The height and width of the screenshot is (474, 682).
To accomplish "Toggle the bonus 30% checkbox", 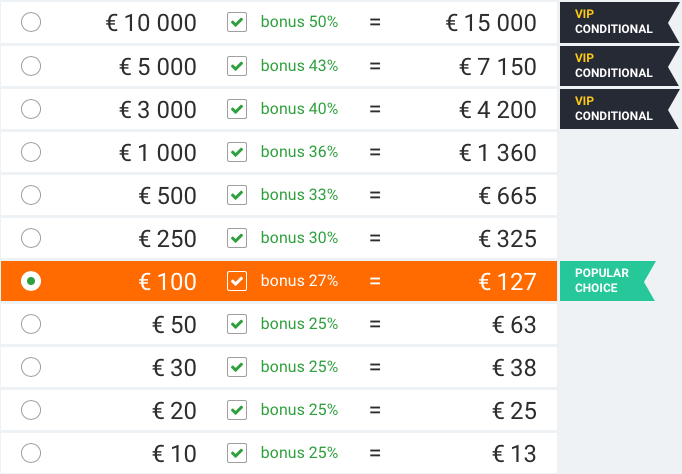I will [237, 238].
